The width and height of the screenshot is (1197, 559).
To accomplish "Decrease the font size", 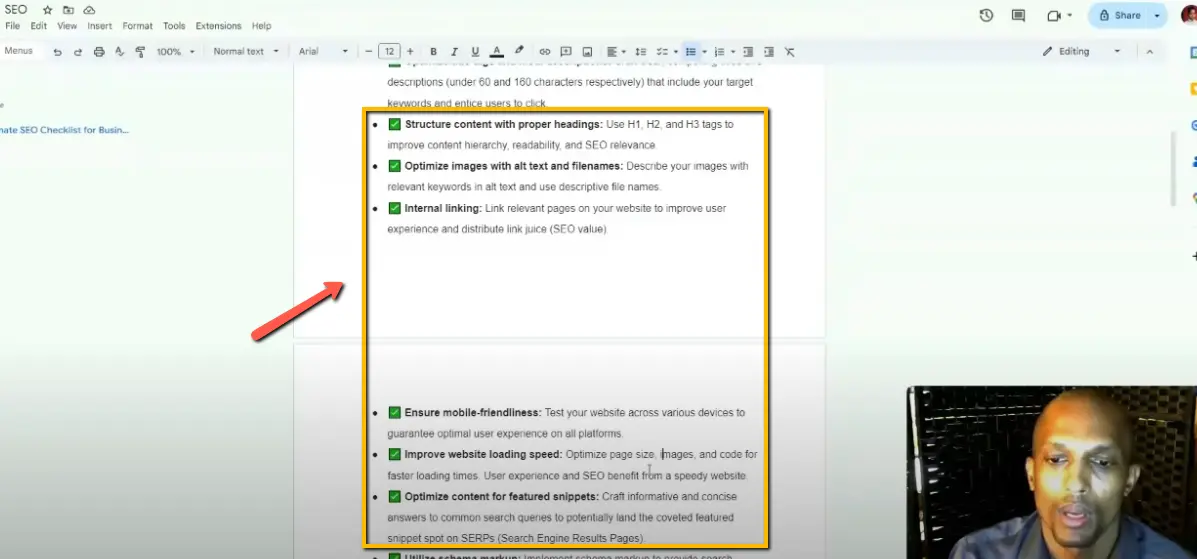I will click(x=369, y=51).
